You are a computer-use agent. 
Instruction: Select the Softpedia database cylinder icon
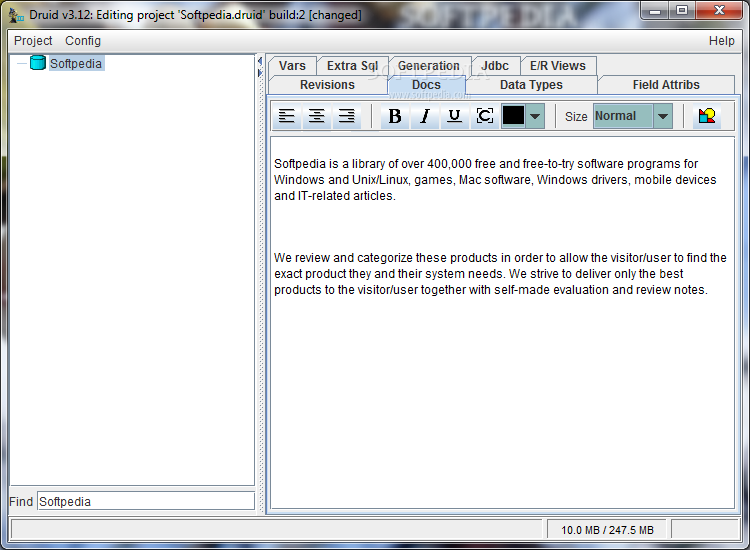38,63
